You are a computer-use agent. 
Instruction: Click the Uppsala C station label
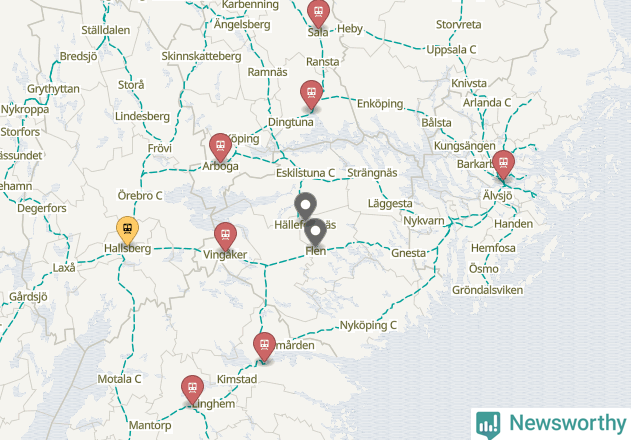click(451, 50)
